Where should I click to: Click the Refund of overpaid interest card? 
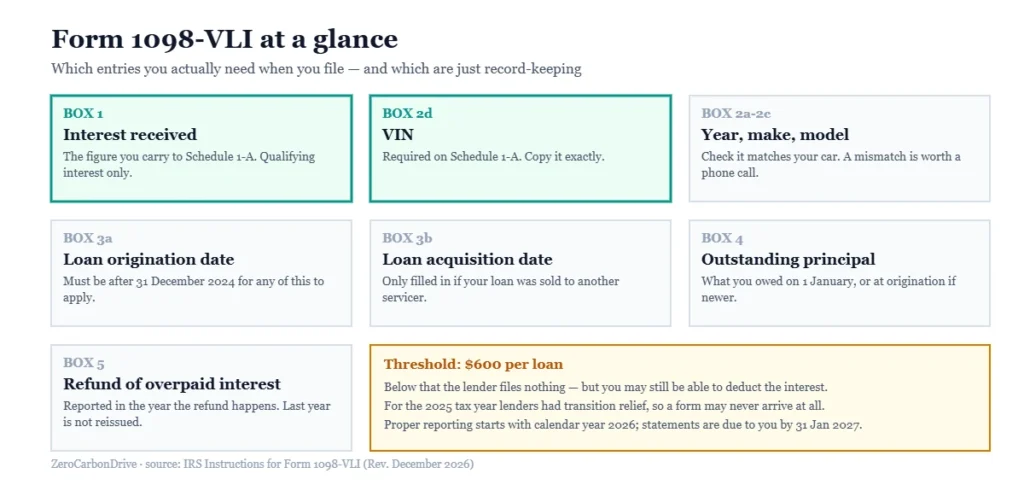(x=201, y=398)
